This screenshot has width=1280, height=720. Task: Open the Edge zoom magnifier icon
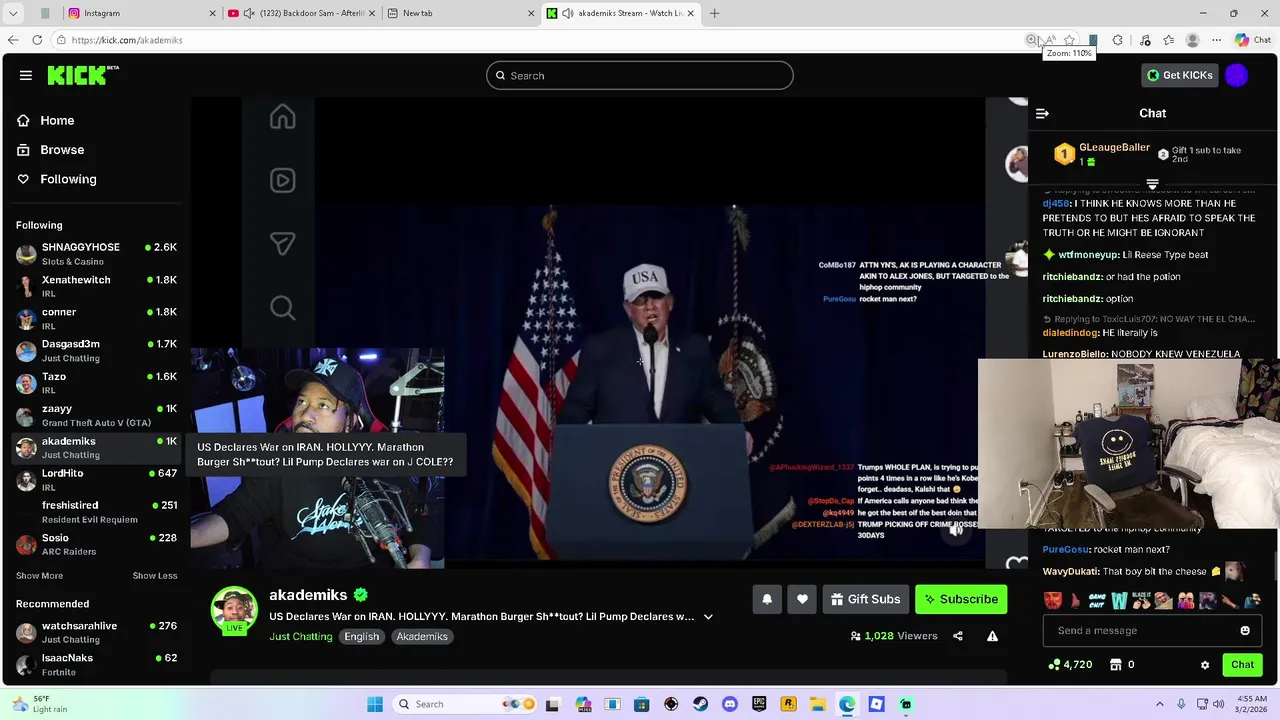click(x=1031, y=40)
